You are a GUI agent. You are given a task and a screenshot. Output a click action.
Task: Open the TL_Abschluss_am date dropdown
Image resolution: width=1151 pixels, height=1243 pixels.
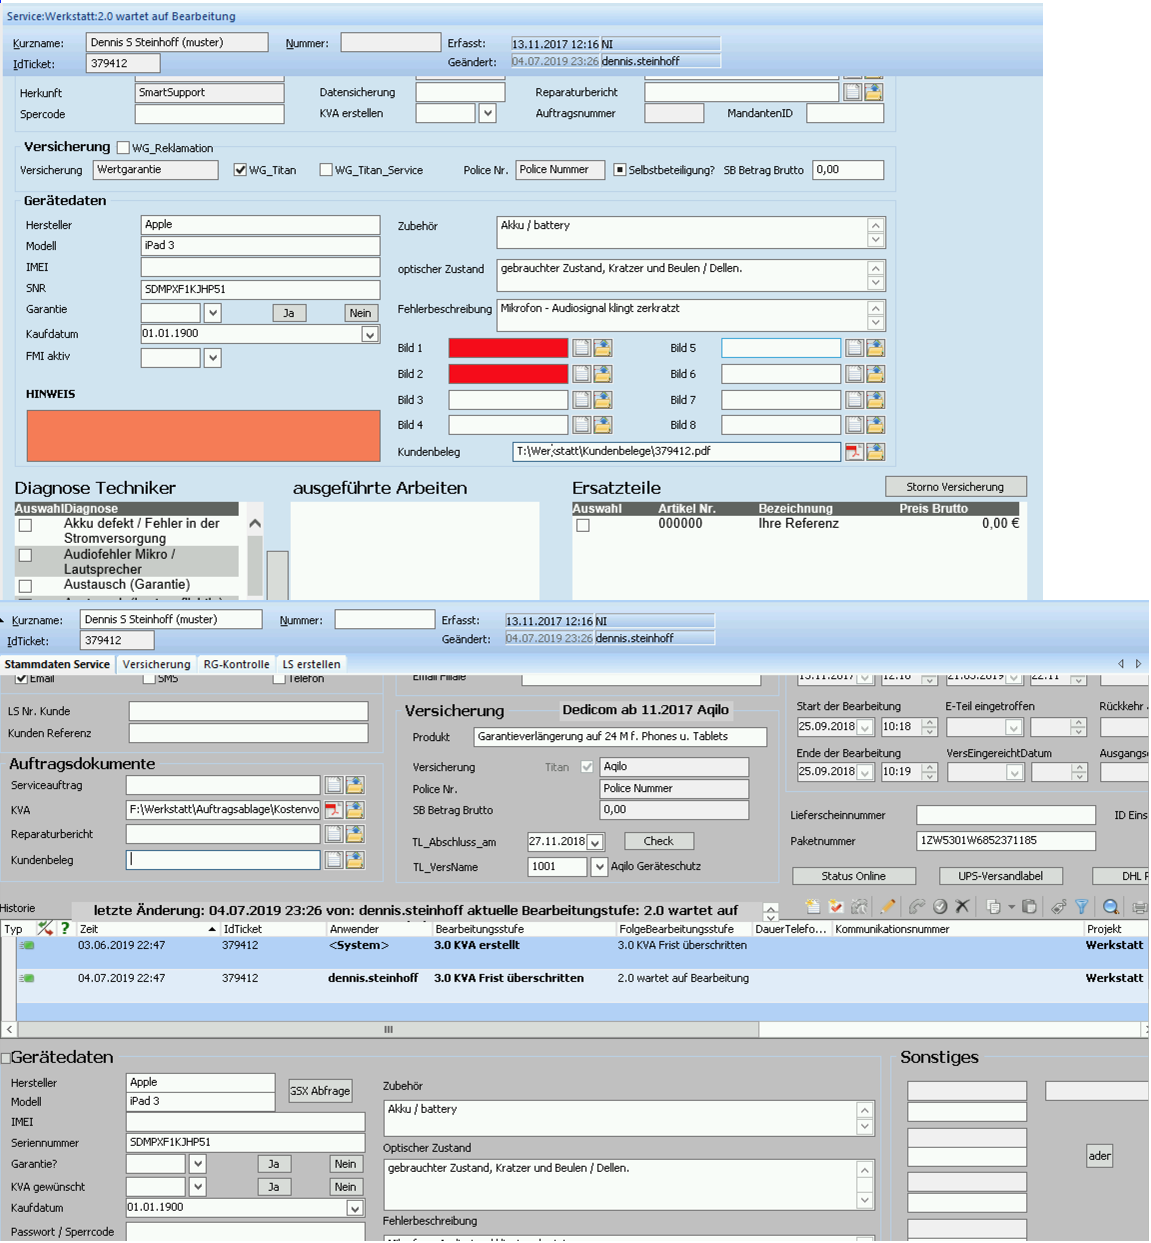tap(595, 842)
